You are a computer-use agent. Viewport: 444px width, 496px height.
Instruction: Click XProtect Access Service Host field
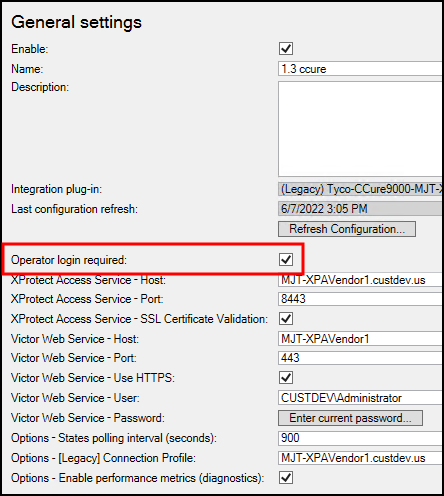coord(360,280)
